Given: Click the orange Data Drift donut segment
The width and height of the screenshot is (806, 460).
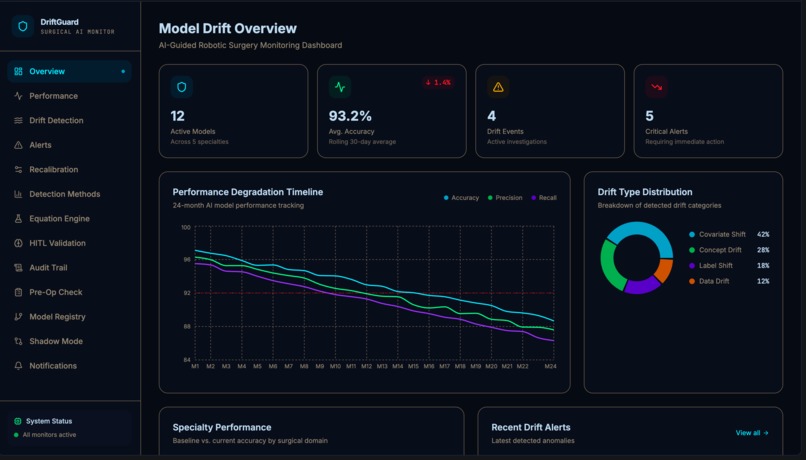Looking at the screenshot, I should 664,269.
